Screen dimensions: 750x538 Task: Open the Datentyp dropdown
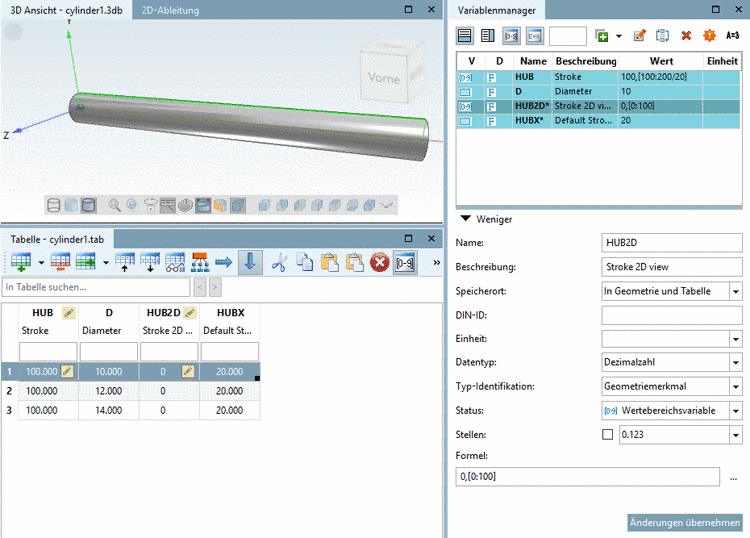[x=736, y=363]
